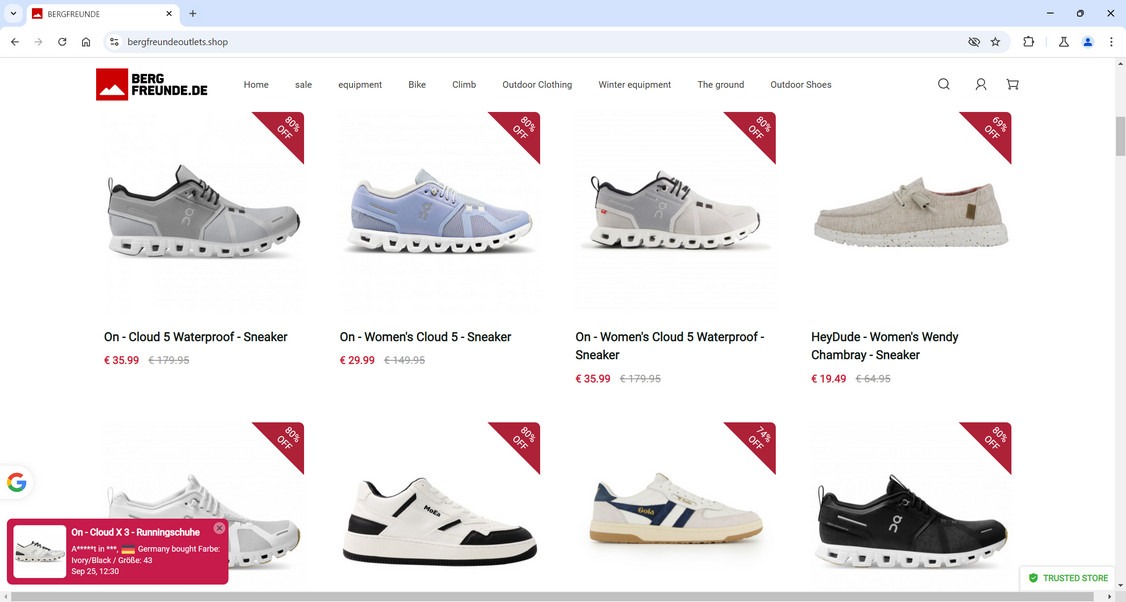The image size is (1126, 602).
Task: Click the Bergfreunde.de logo
Action: click(152, 84)
